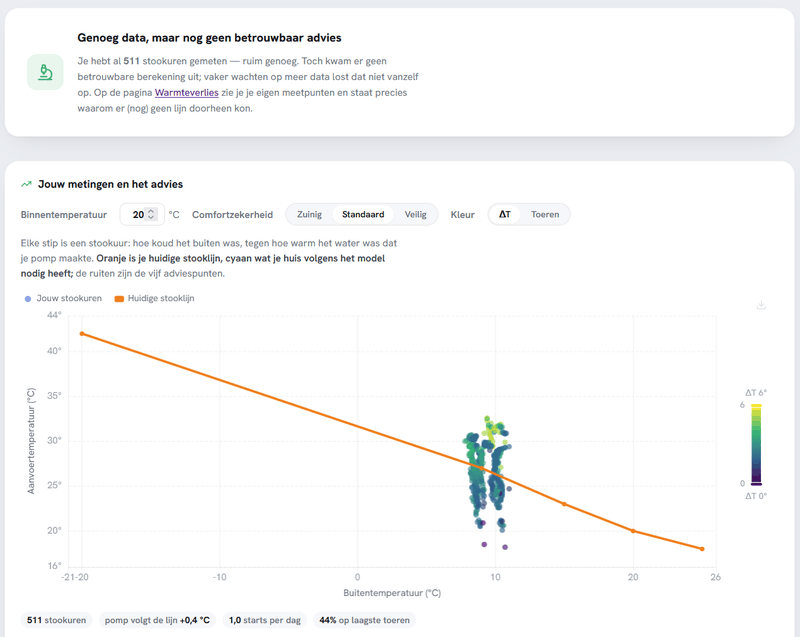This screenshot has width=800, height=637.
Task: Click the heading 'Genoeg data, maar nog geen betrouwbaar advies'
Action: point(209,38)
